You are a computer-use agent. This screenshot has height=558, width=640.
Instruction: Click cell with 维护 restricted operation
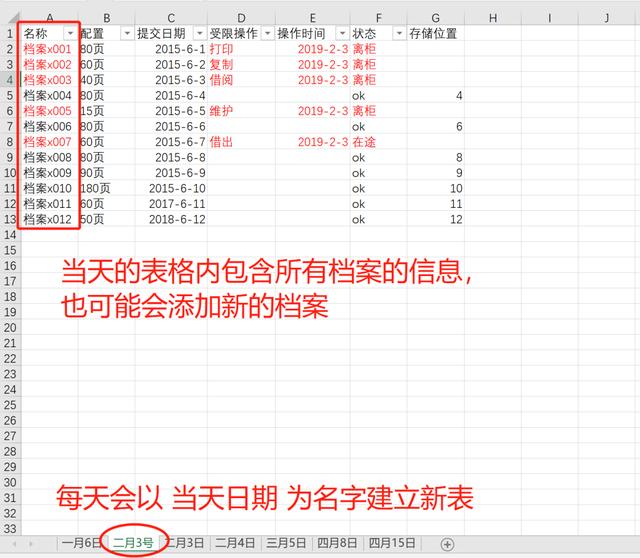pos(241,111)
